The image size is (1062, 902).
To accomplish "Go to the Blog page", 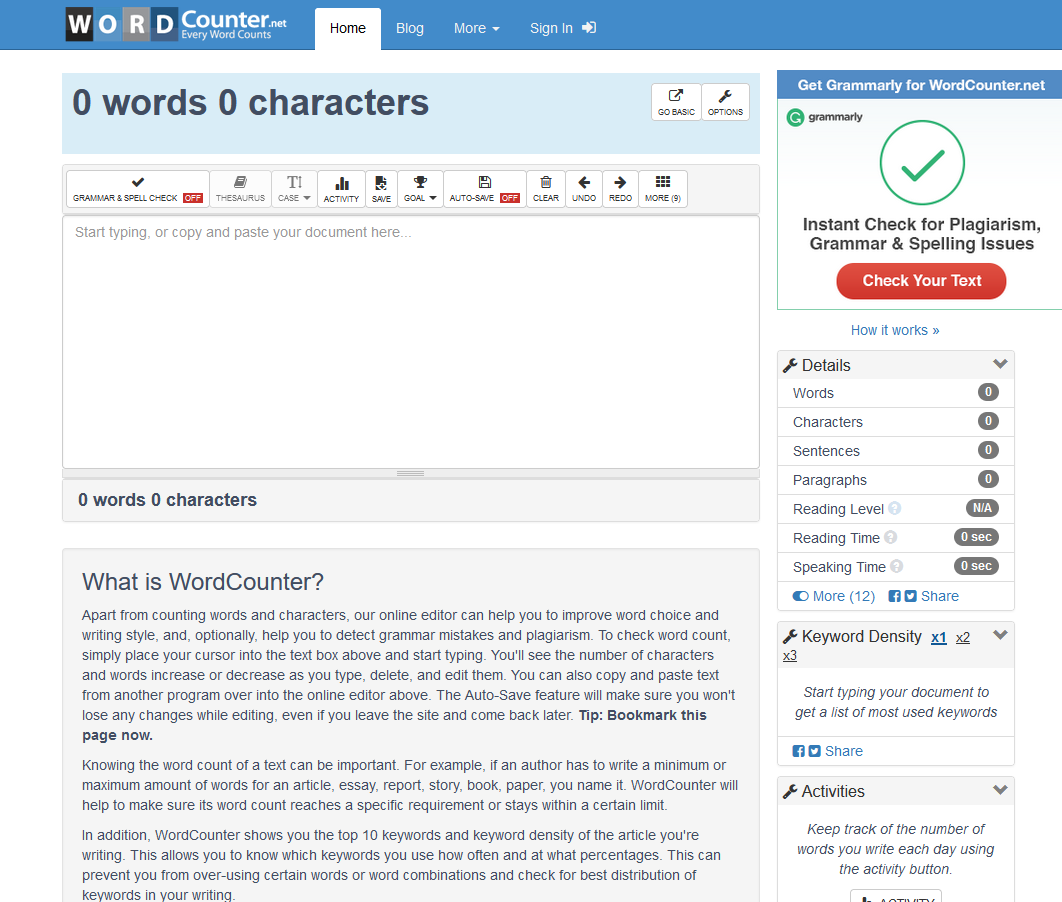I will click(x=410, y=28).
